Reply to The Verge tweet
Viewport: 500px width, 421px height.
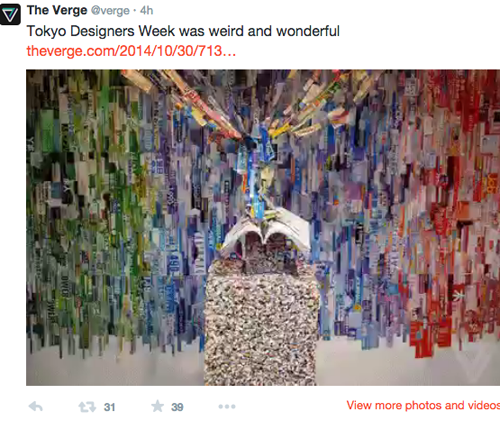coord(36,407)
